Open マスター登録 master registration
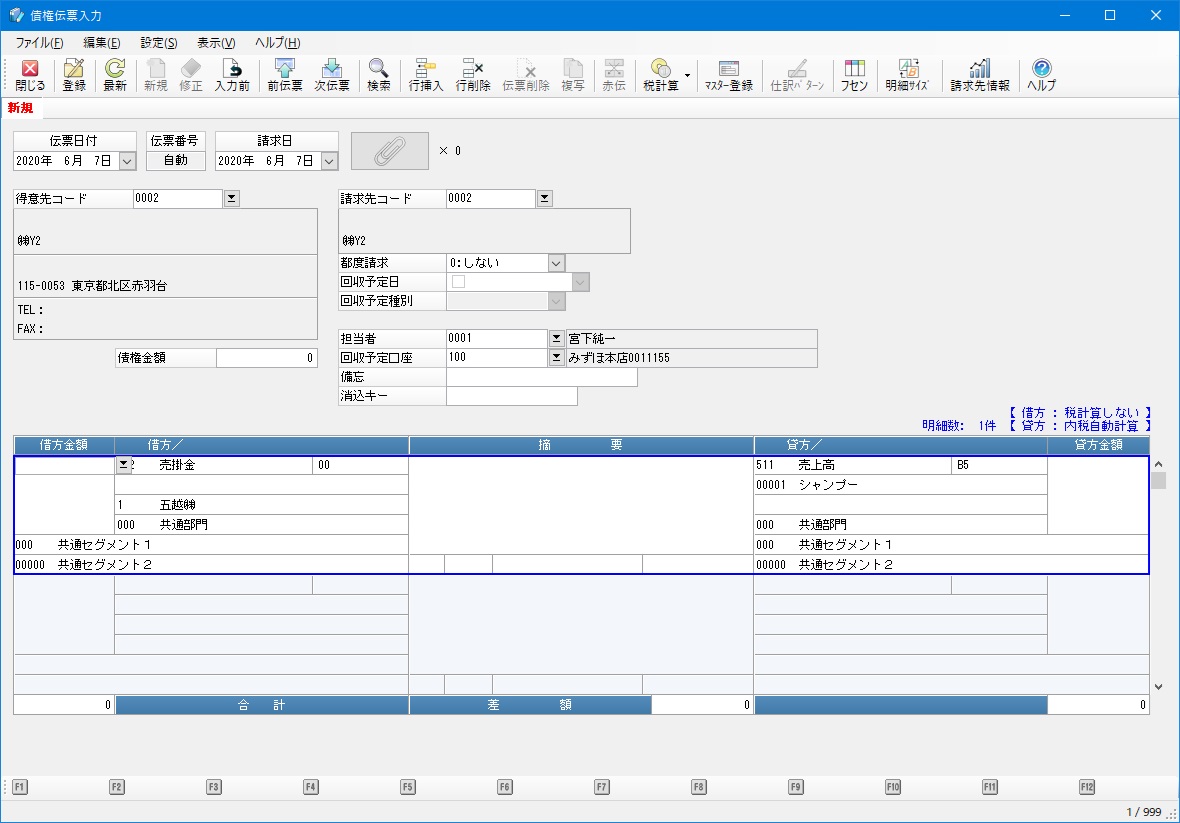 tap(728, 75)
